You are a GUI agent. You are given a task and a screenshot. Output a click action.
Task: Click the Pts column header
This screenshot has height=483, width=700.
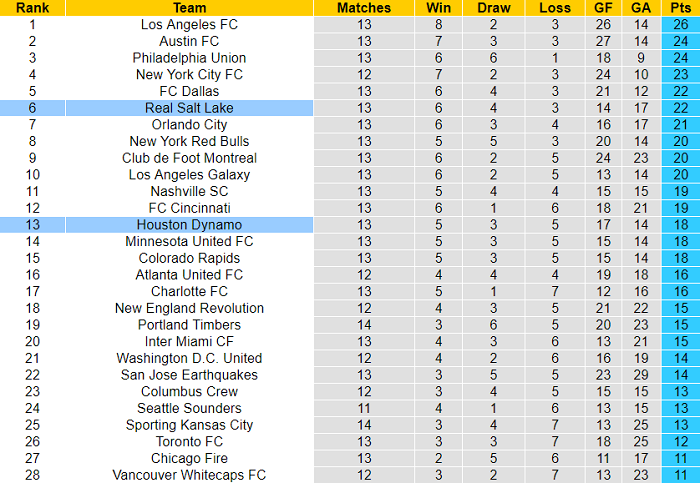[679, 7]
